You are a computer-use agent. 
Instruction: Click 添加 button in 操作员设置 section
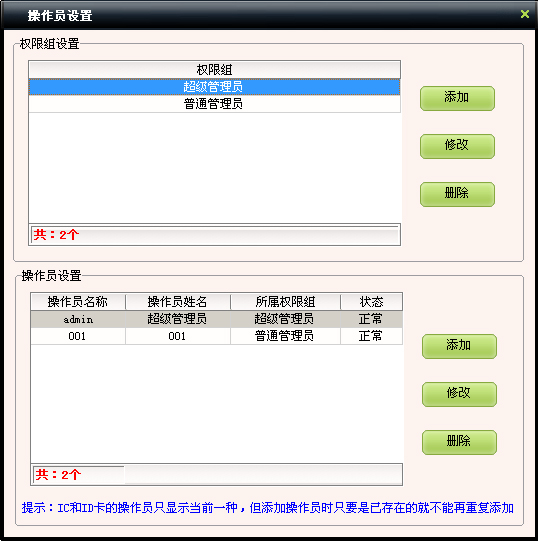coord(459,346)
